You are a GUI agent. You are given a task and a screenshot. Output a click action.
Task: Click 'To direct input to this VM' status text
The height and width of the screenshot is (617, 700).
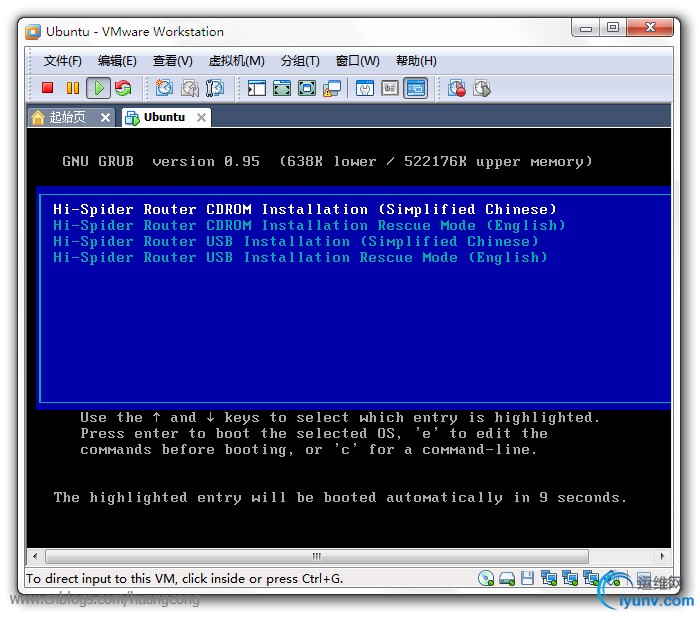click(184, 579)
